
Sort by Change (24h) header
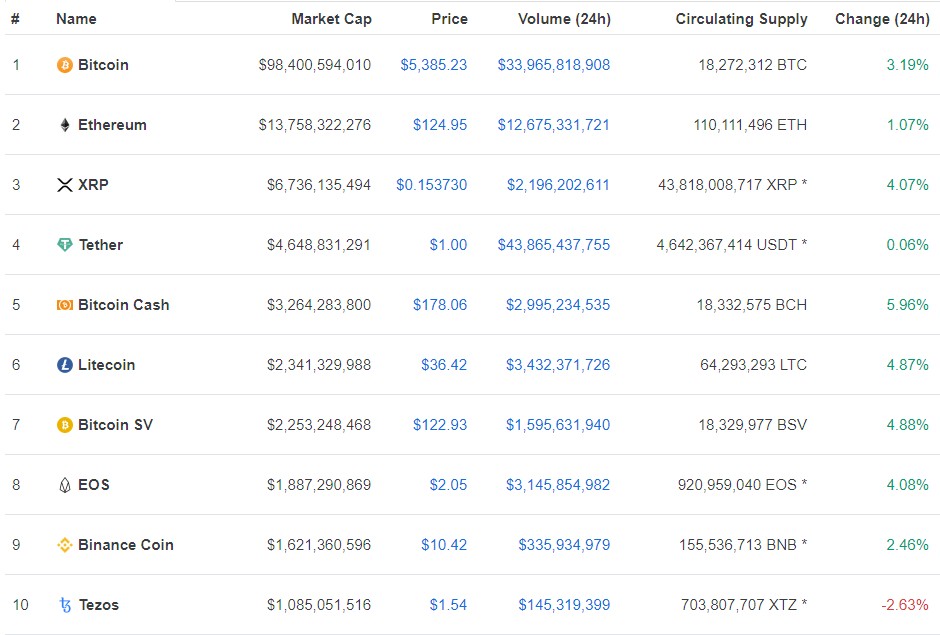882,19
